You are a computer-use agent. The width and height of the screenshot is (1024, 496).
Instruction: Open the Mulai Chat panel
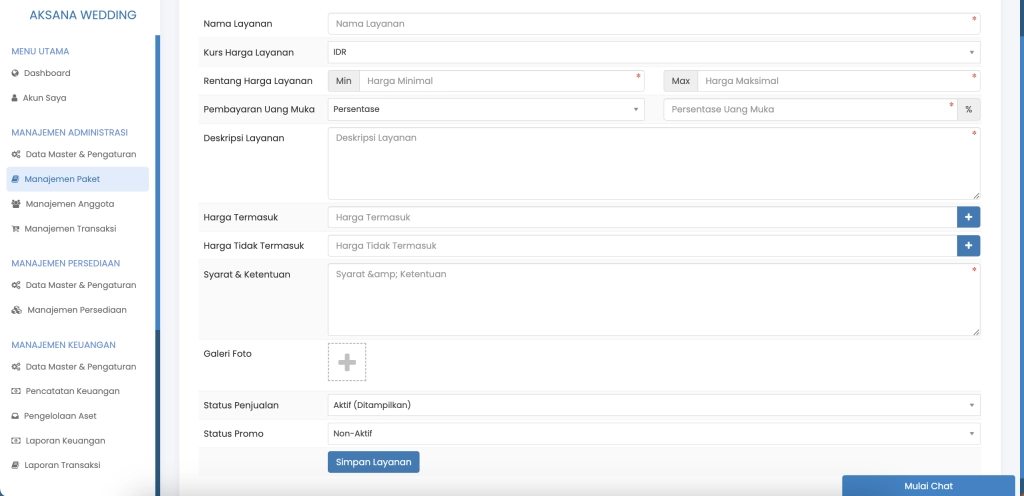pos(928,486)
